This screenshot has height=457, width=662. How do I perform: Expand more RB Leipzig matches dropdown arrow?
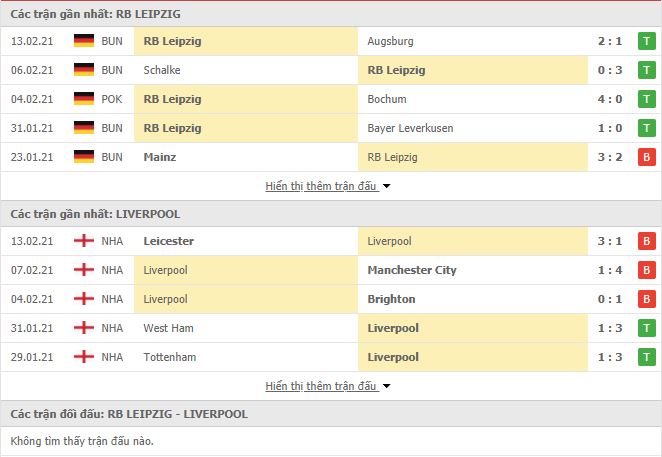pyautogui.click(x=386, y=186)
